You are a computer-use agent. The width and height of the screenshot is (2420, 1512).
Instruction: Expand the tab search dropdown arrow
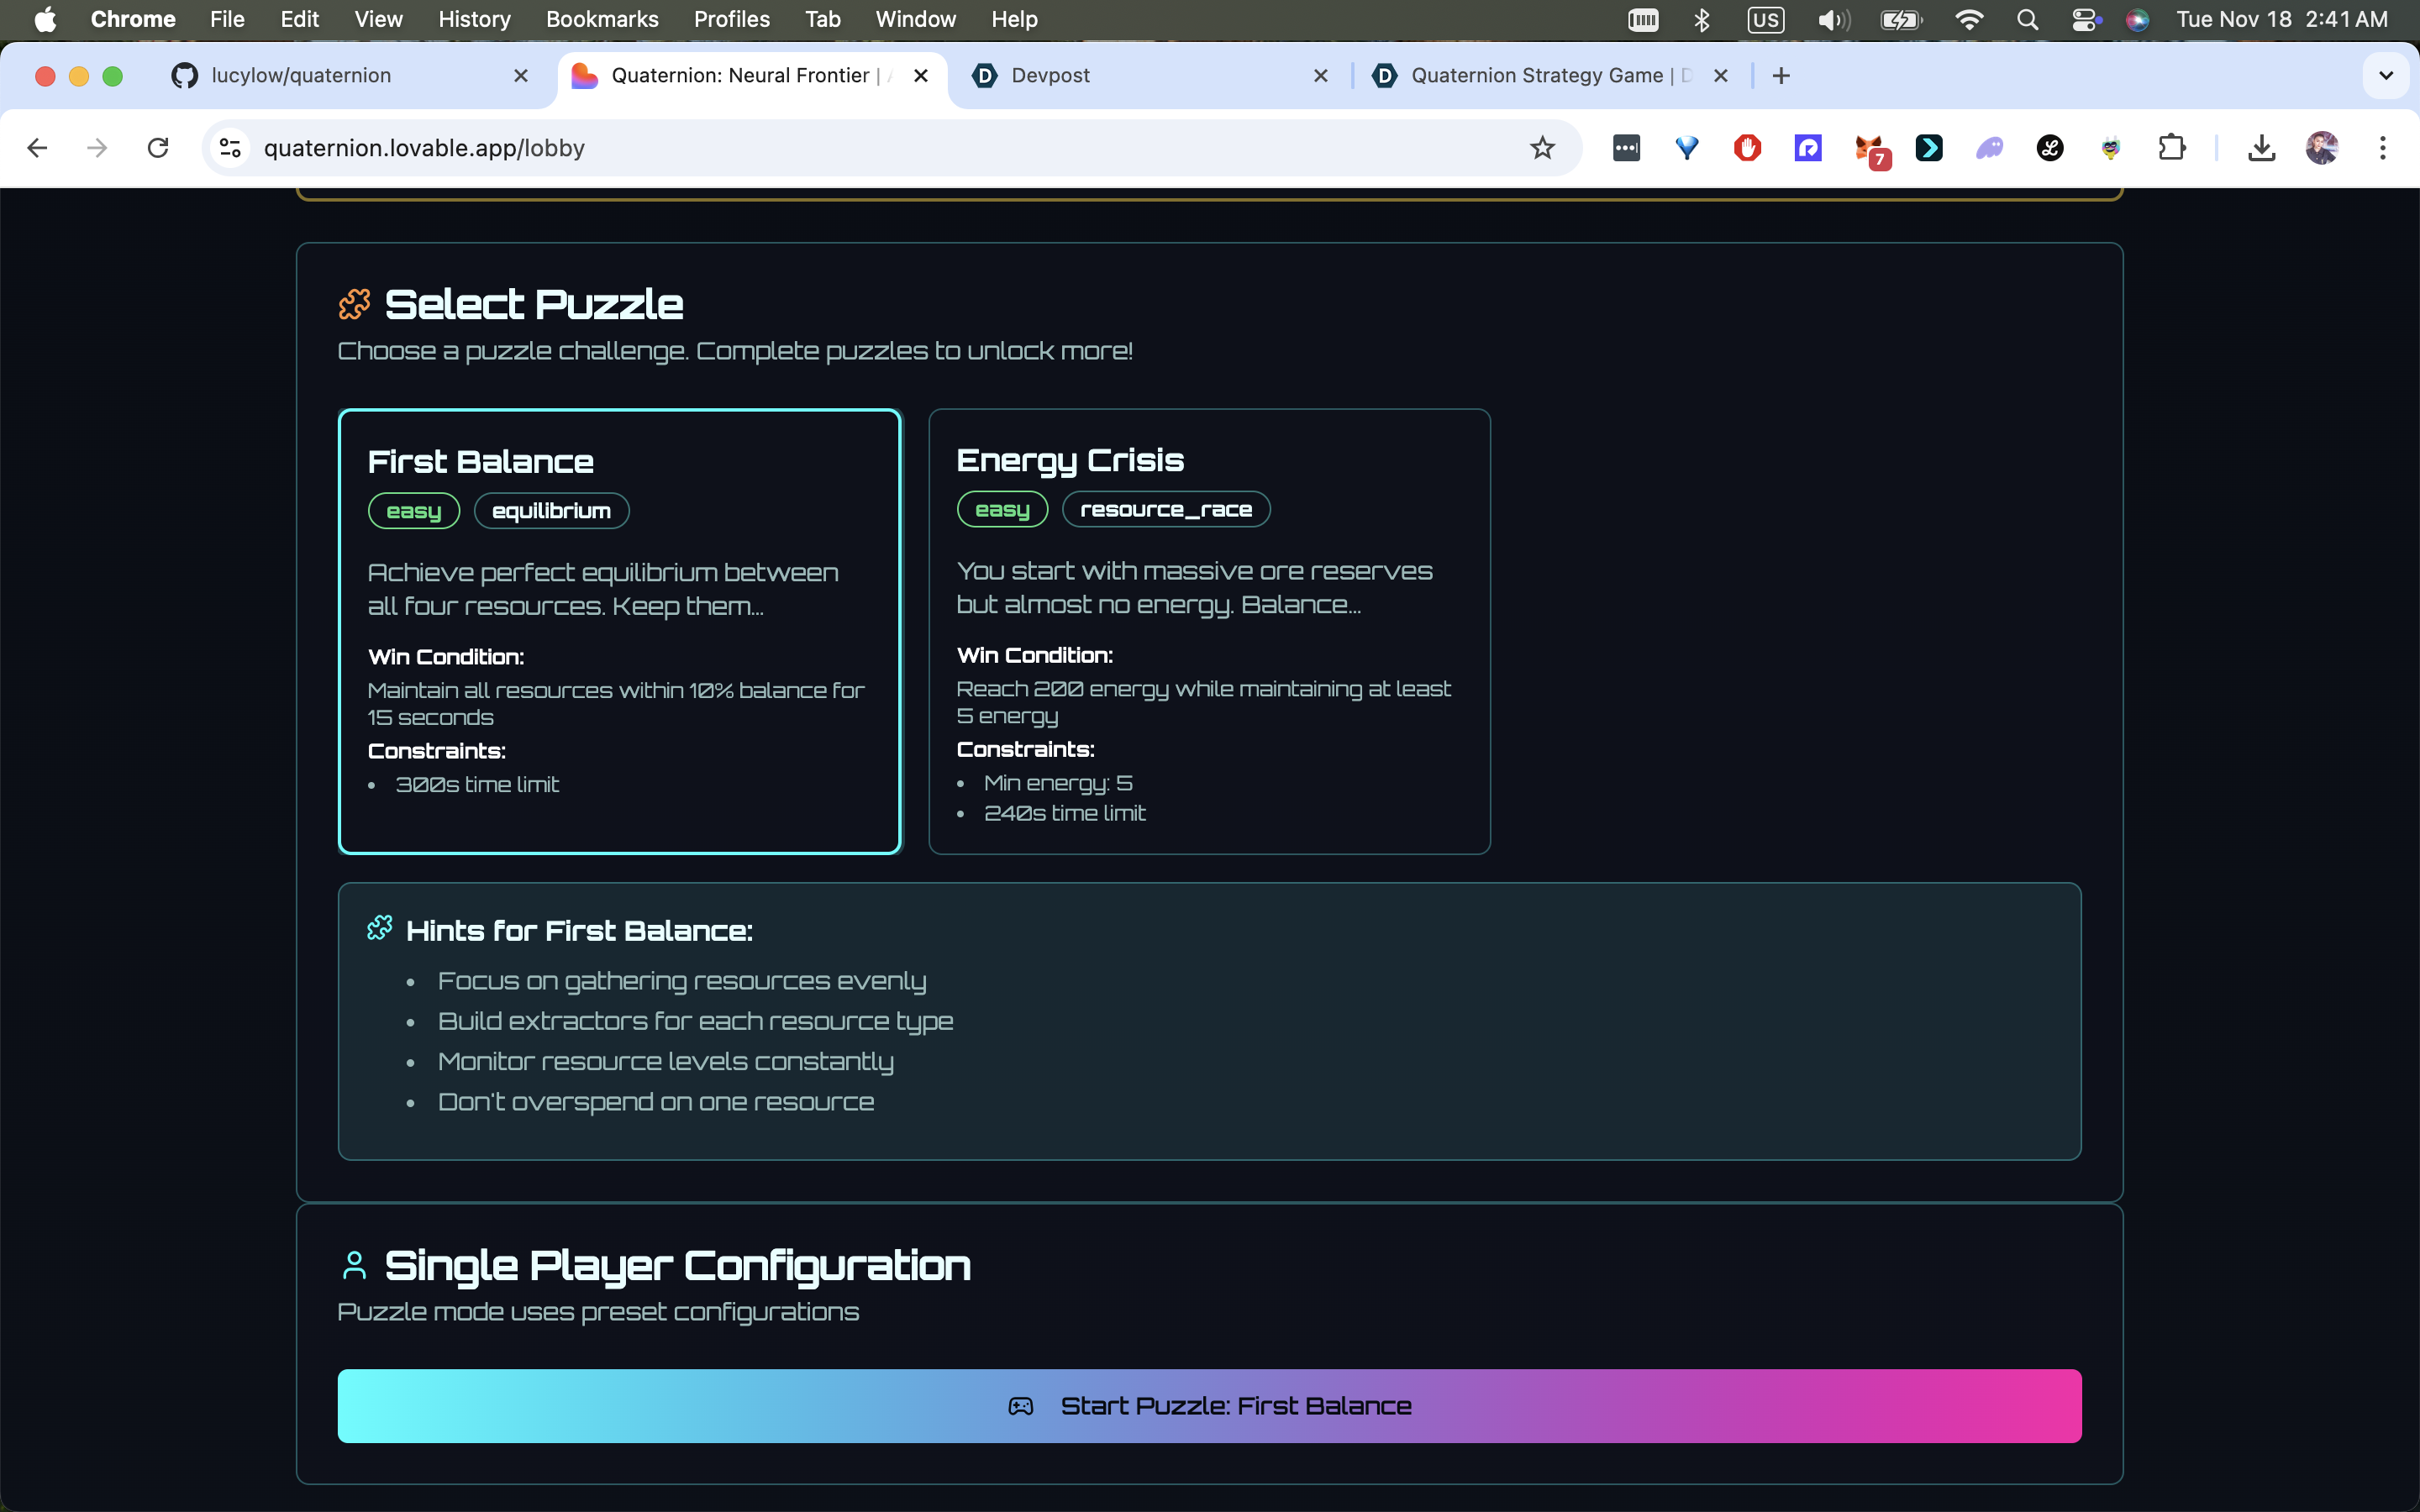2385,75
